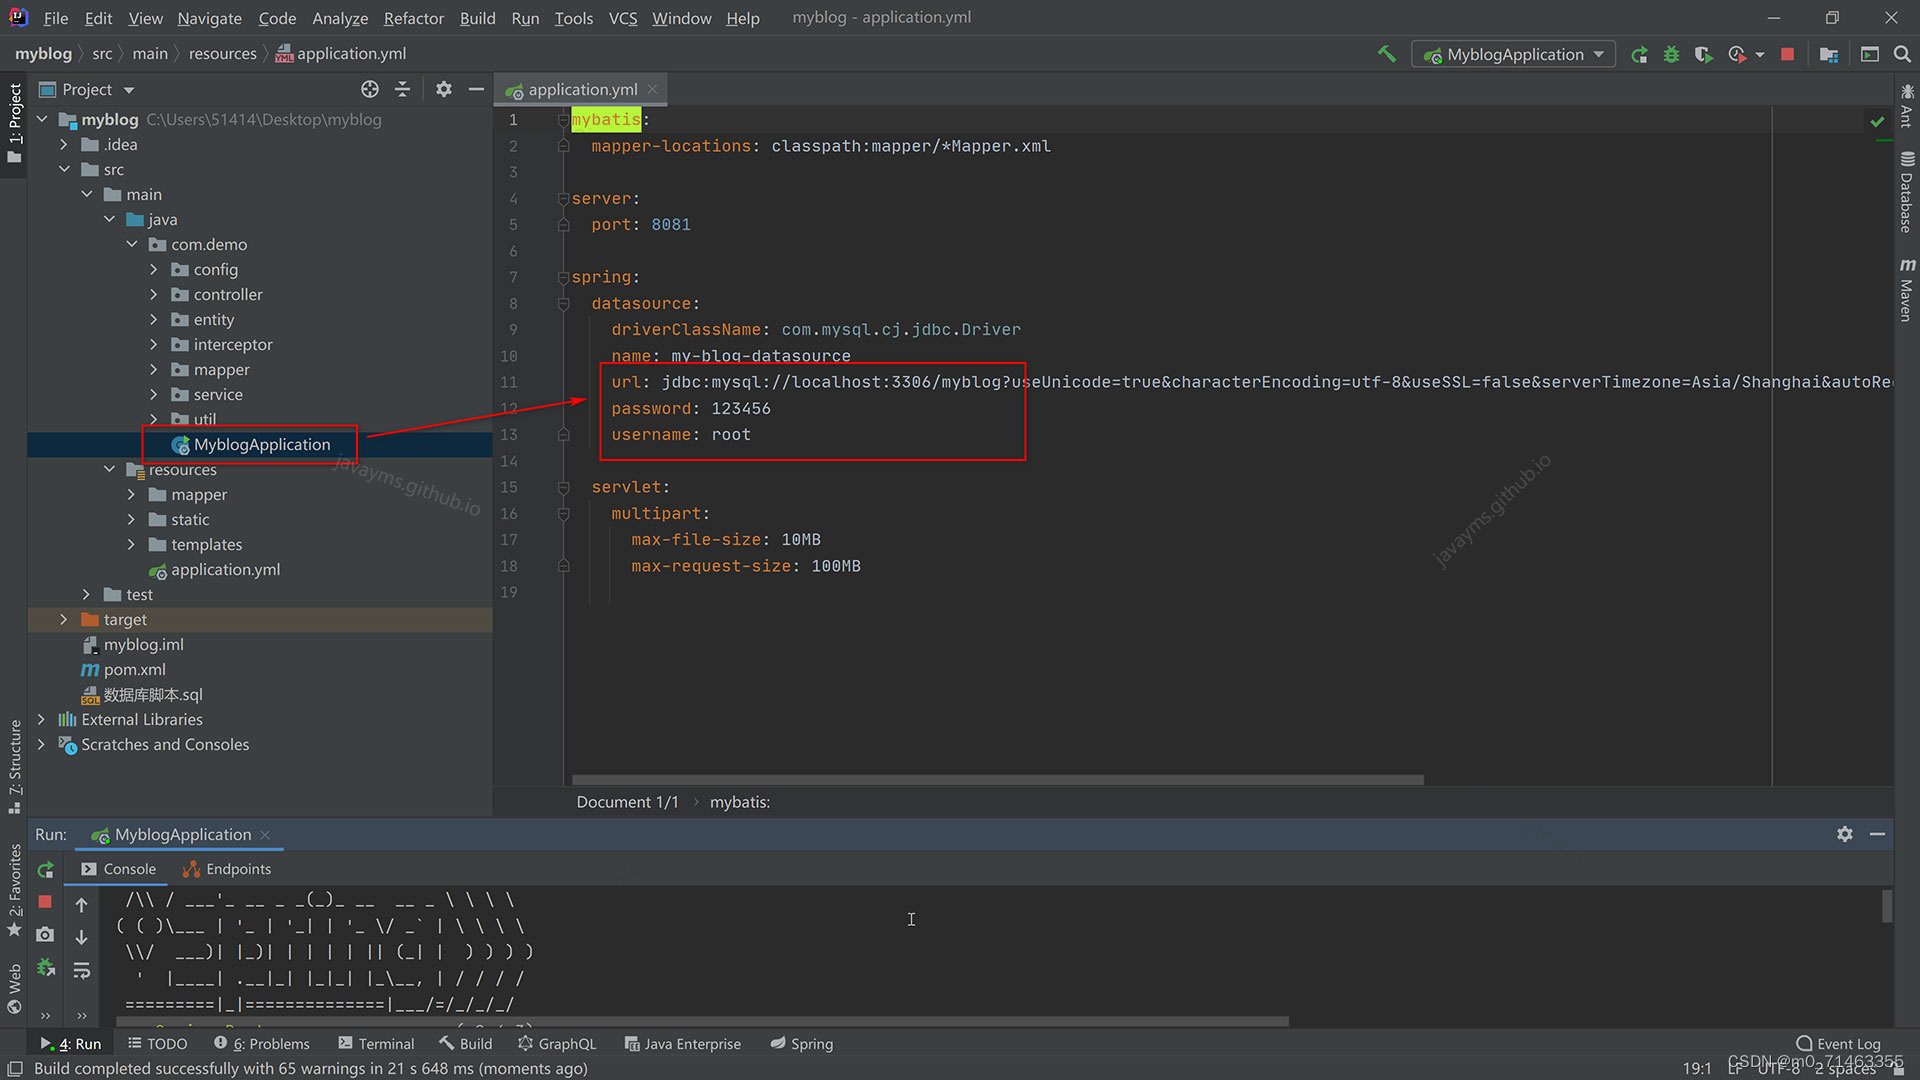This screenshot has width=1920, height=1080.
Task: Expand External Libraries node
Action: point(41,720)
